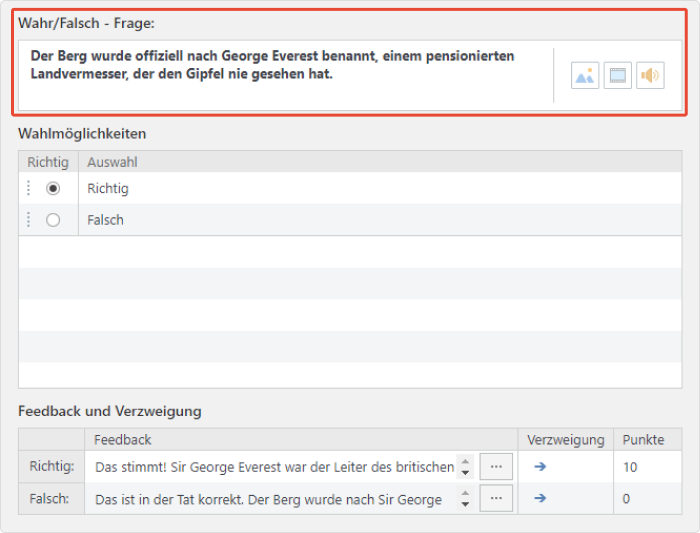Image resolution: width=700 pixels, height=533 pixels.
Task: Grab the drag handle of the Richtig row
Action: [x=29, y=188]
